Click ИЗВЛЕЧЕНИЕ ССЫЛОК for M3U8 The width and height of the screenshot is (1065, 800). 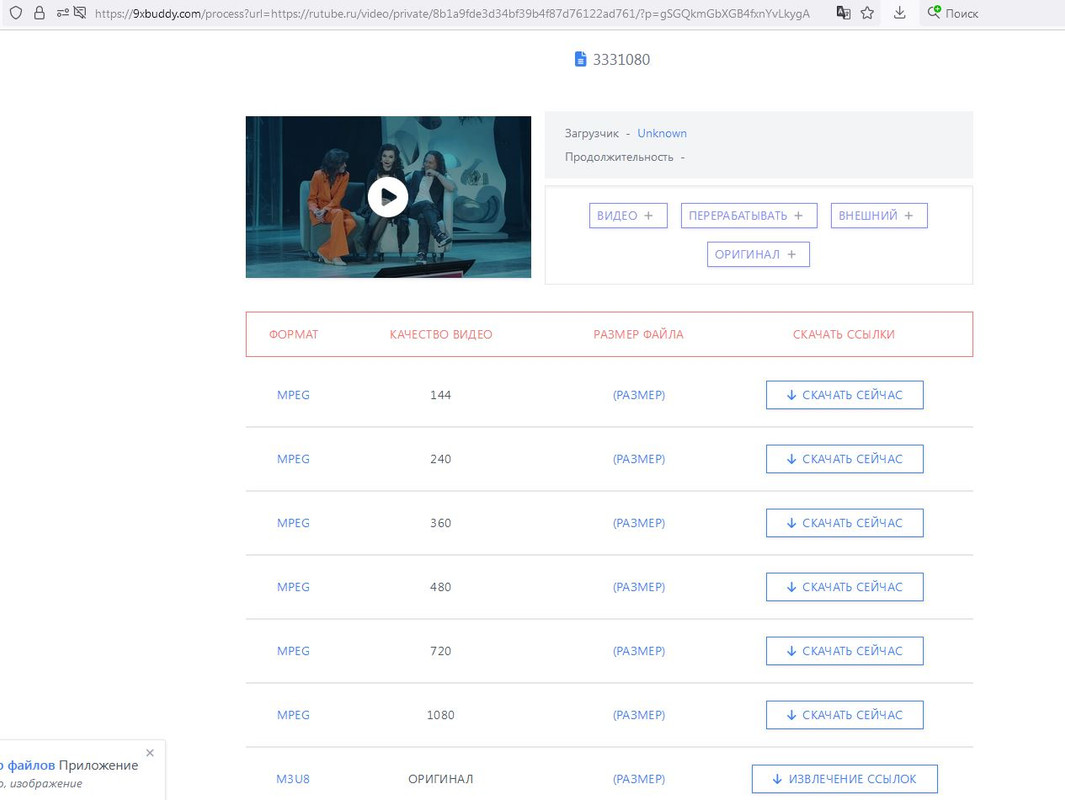pyautogui.click(x=845, y=779)
